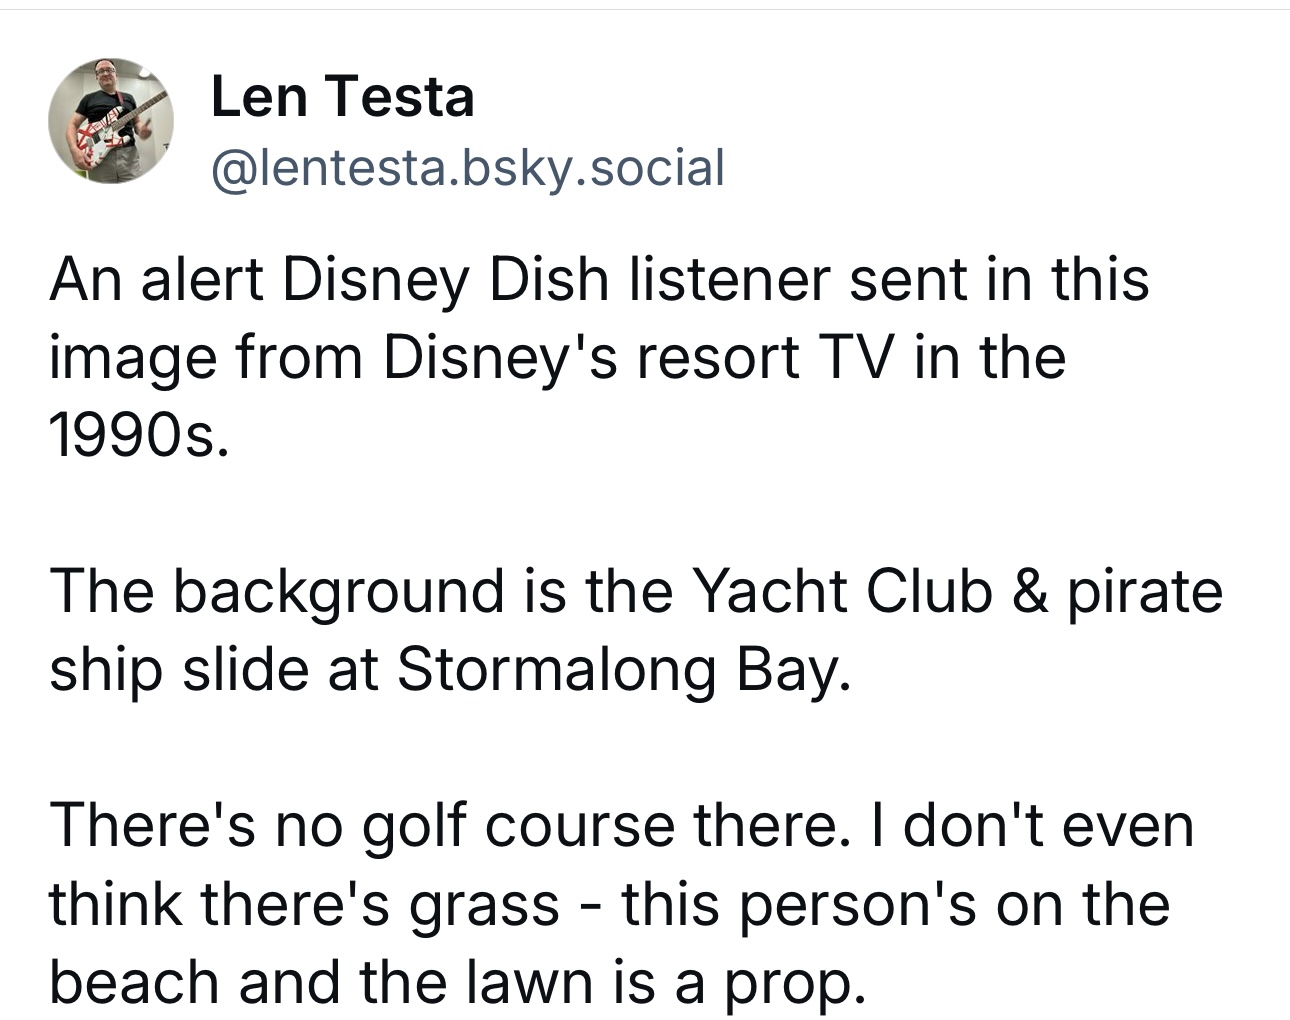Screen dimensions: 1290x1020
Task: Select the paragraph starting 'There's no golf course'
Action: point(622,903)
